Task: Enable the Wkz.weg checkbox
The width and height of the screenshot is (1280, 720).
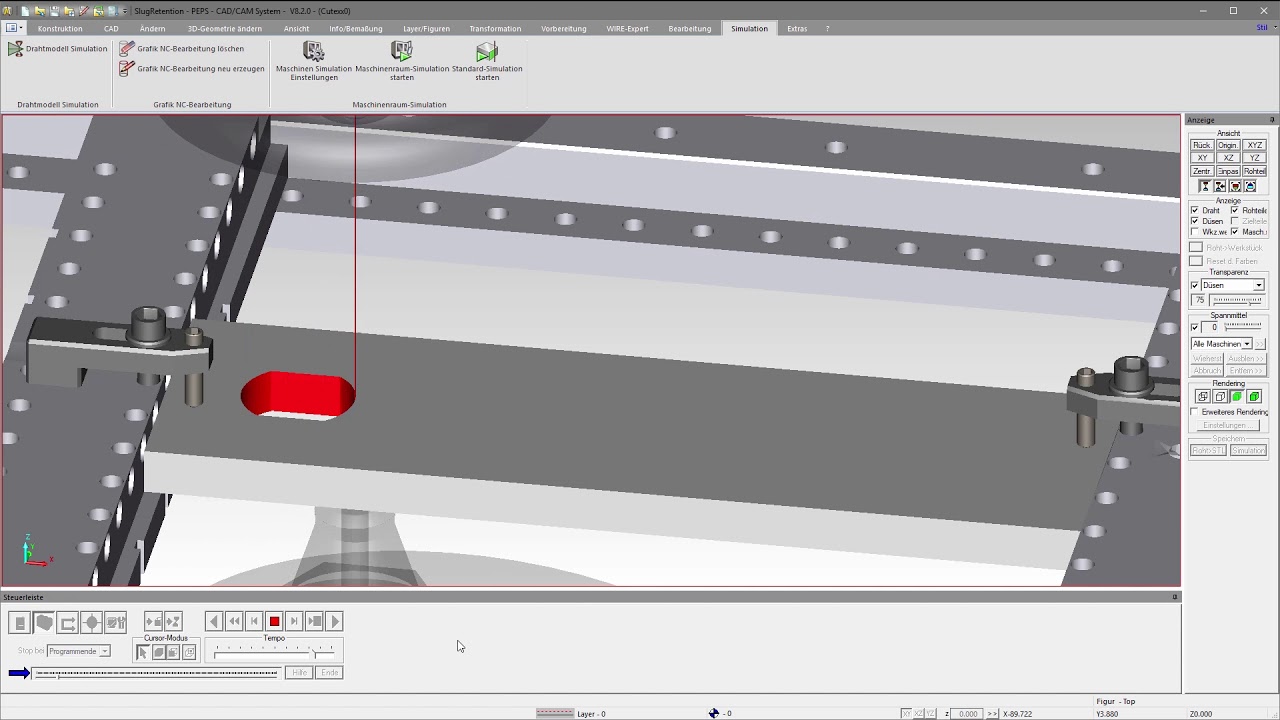Action: pyautogui.click(x=1194, y=232)
